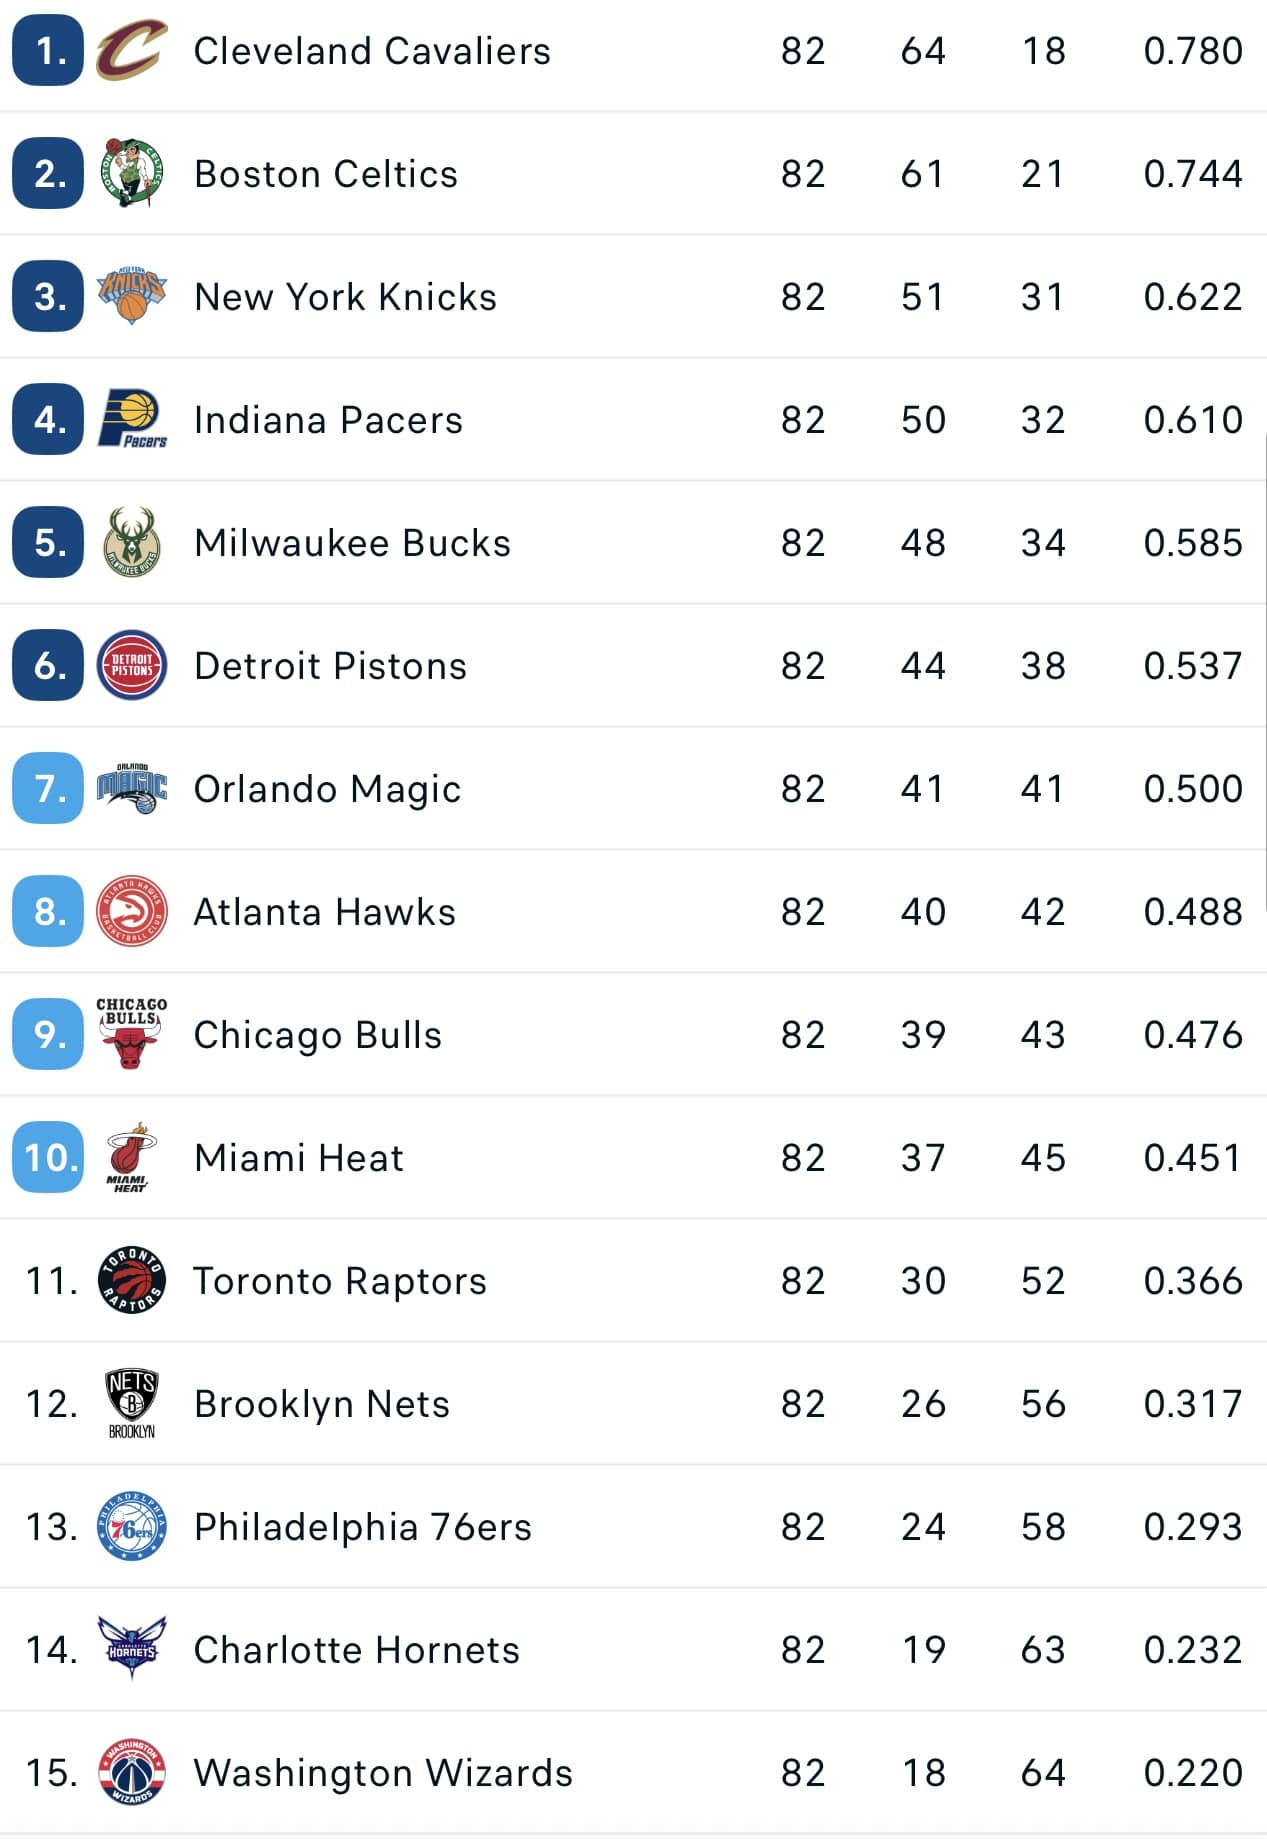Select the New York Knicks logo
This screenshot has height=1839, width=1267.
(131, 296)
